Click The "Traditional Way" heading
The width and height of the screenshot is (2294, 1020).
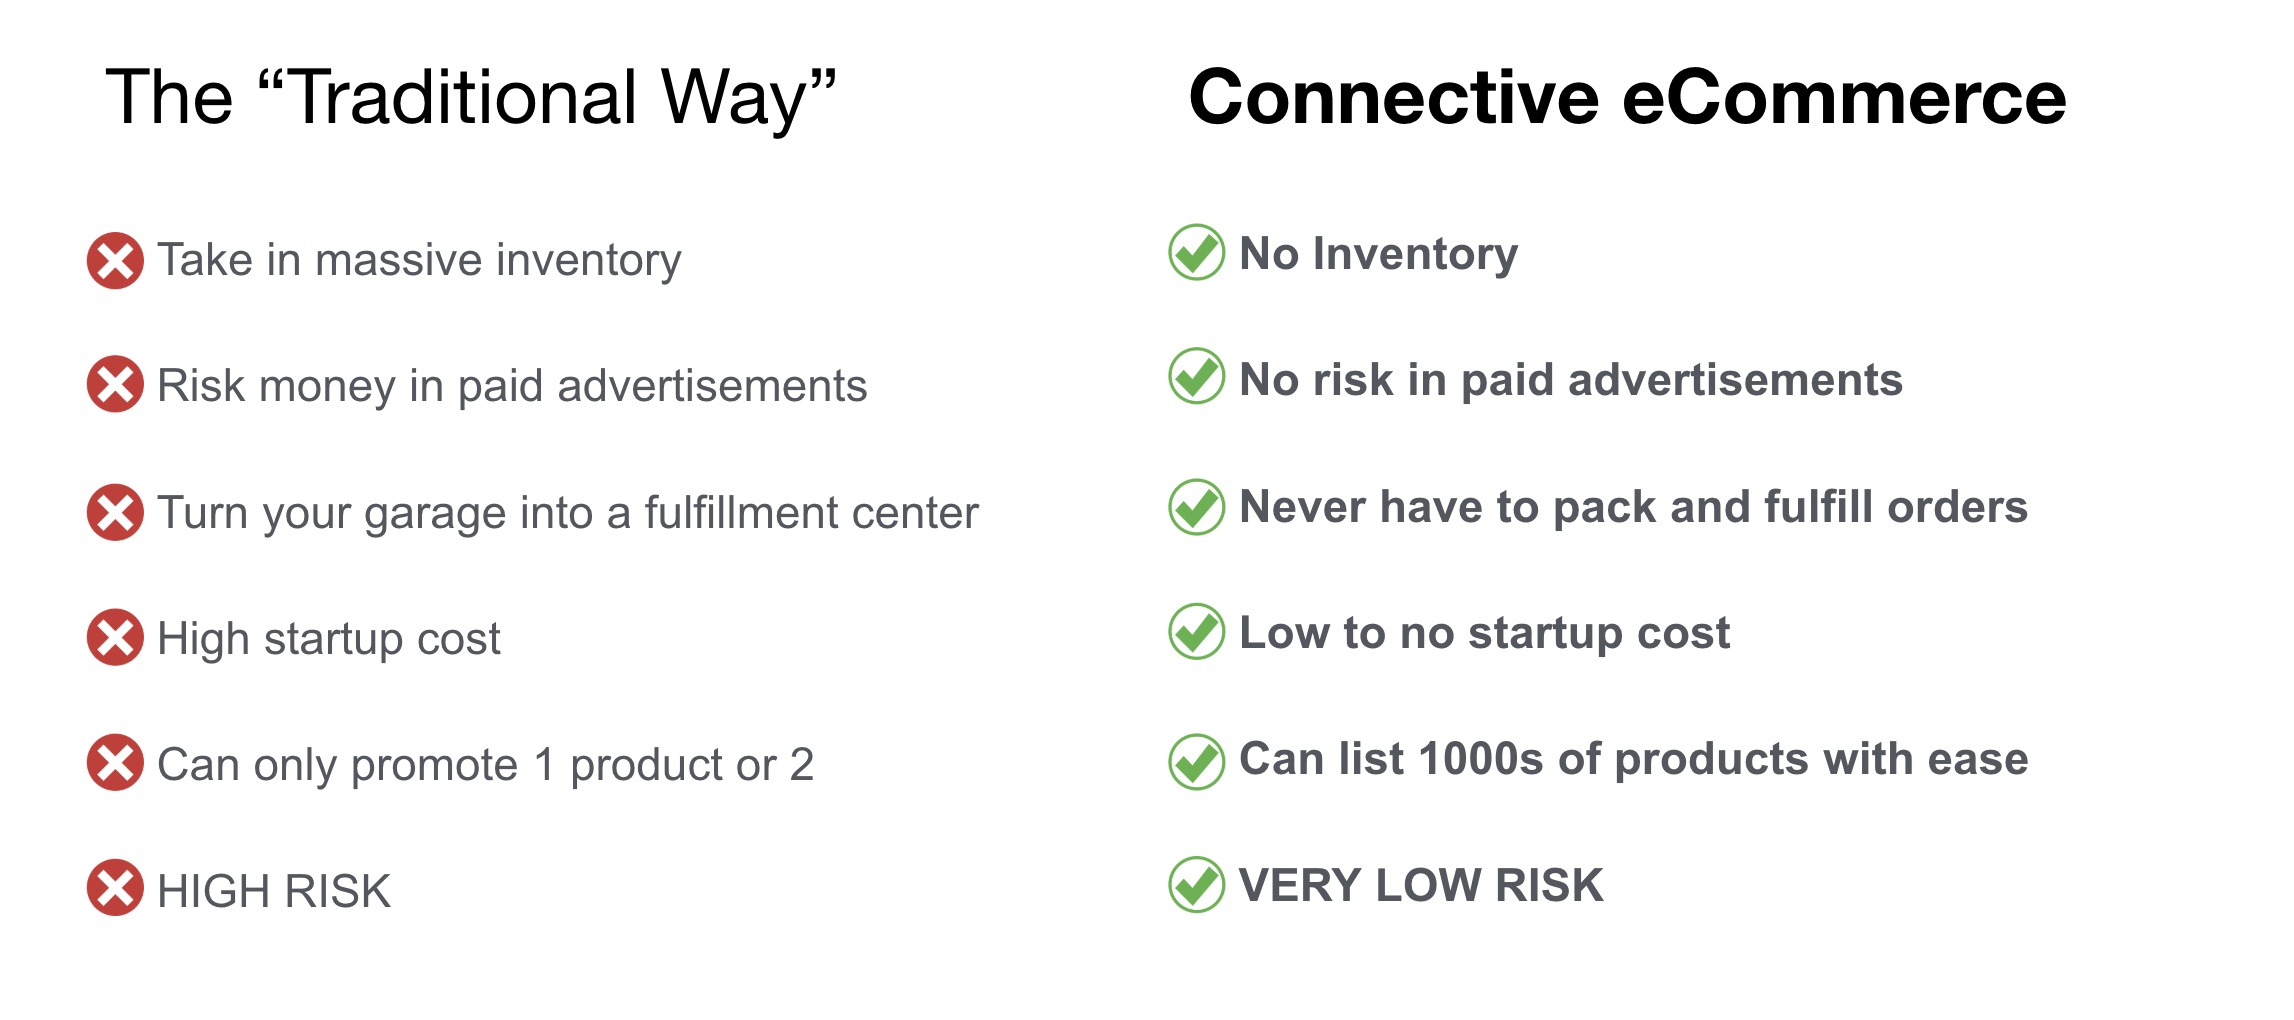point(471,98)
